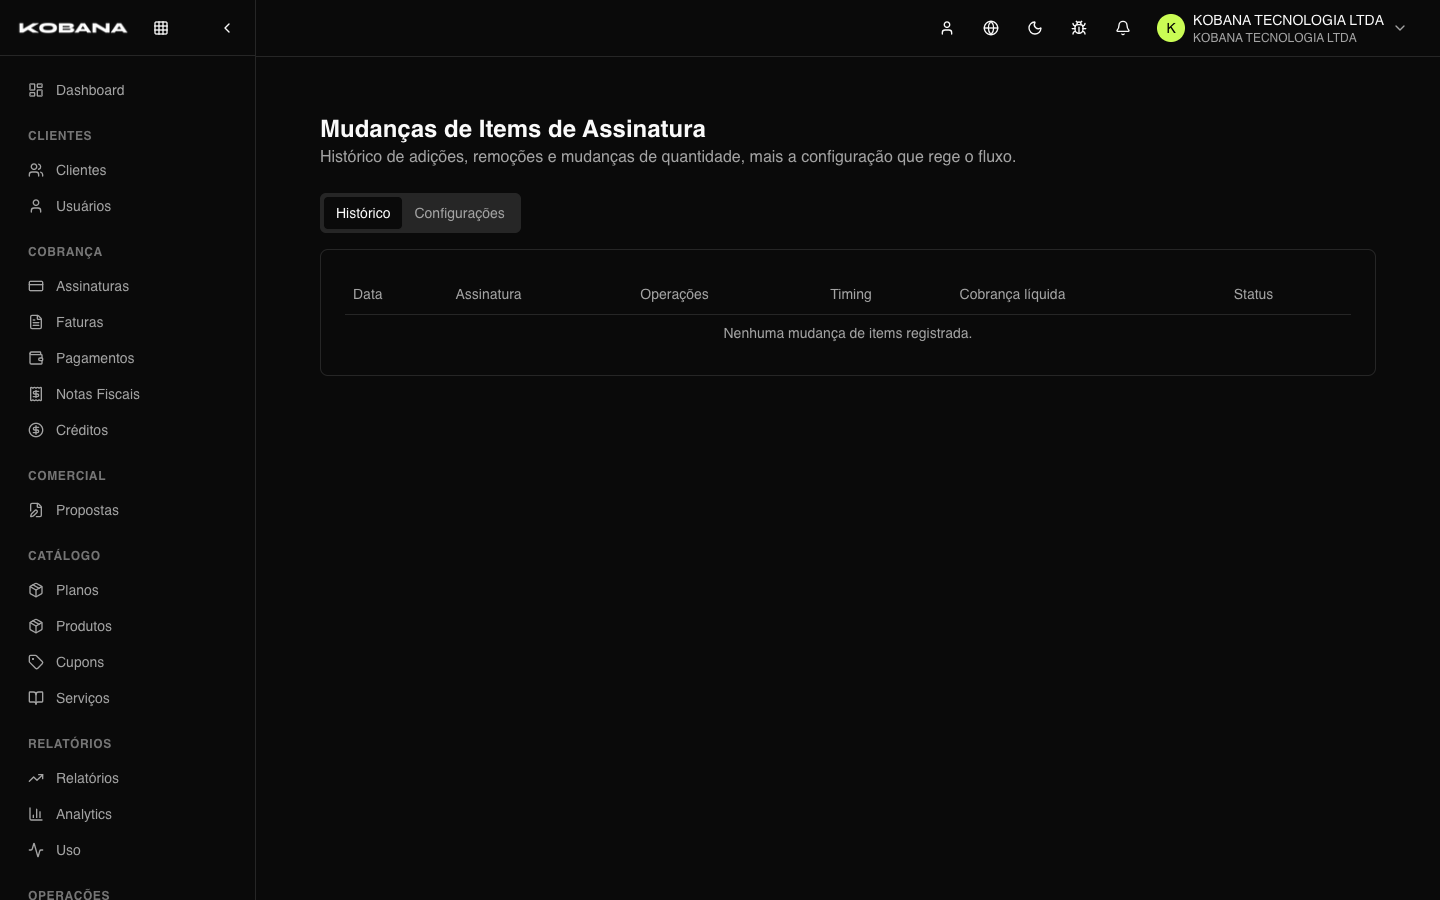Click the COBRANÇA section label
Viewport: 1440px width, 900px height.
click(x=65, y=252)
